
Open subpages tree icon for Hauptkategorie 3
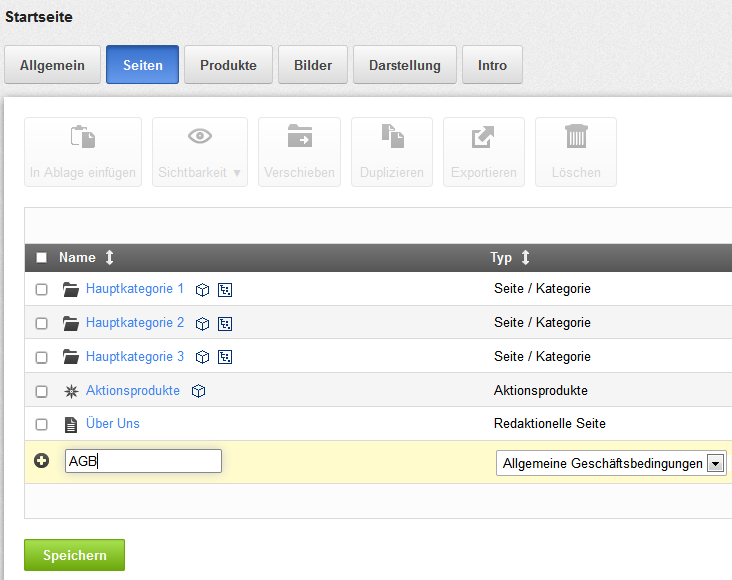pyautogui.click(x=225, y=357)
